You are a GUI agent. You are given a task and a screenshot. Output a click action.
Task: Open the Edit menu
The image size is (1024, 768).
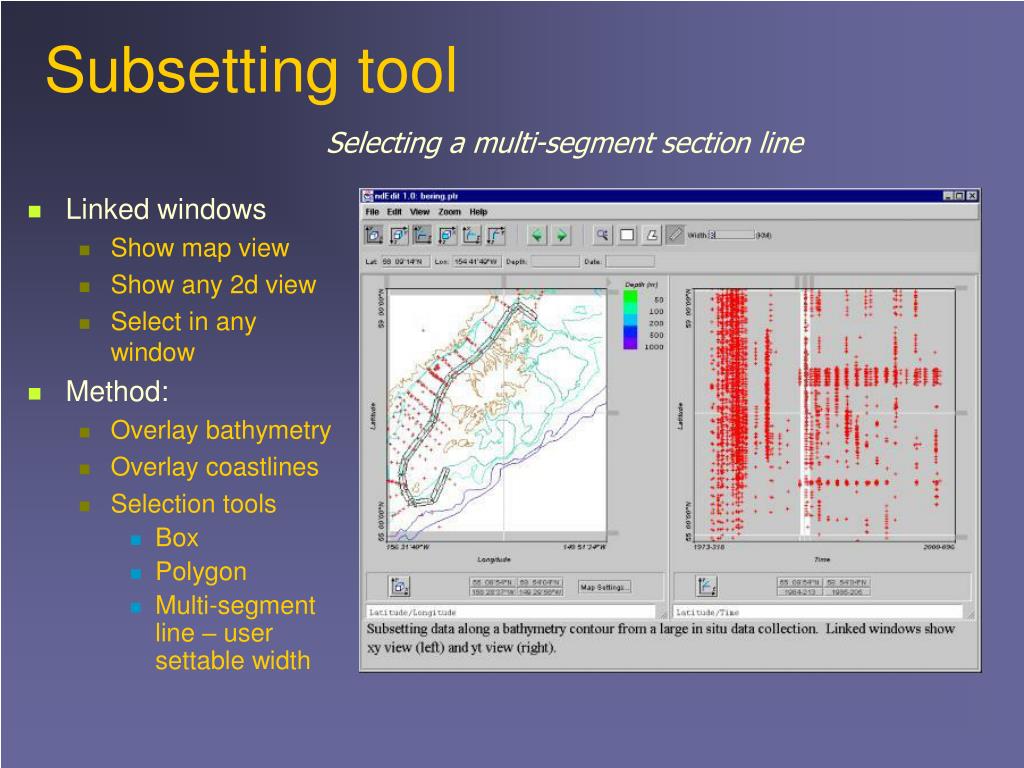click(x=394, y=212)
